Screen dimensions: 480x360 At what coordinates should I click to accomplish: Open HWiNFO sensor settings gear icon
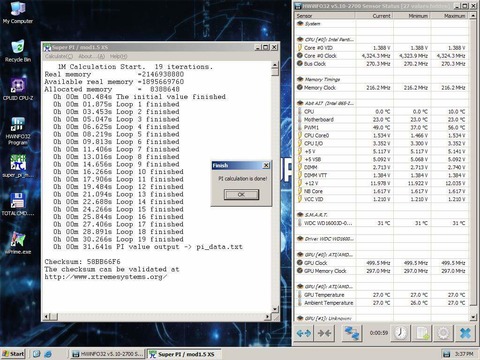pyautogui.click(x=443, y=333)
